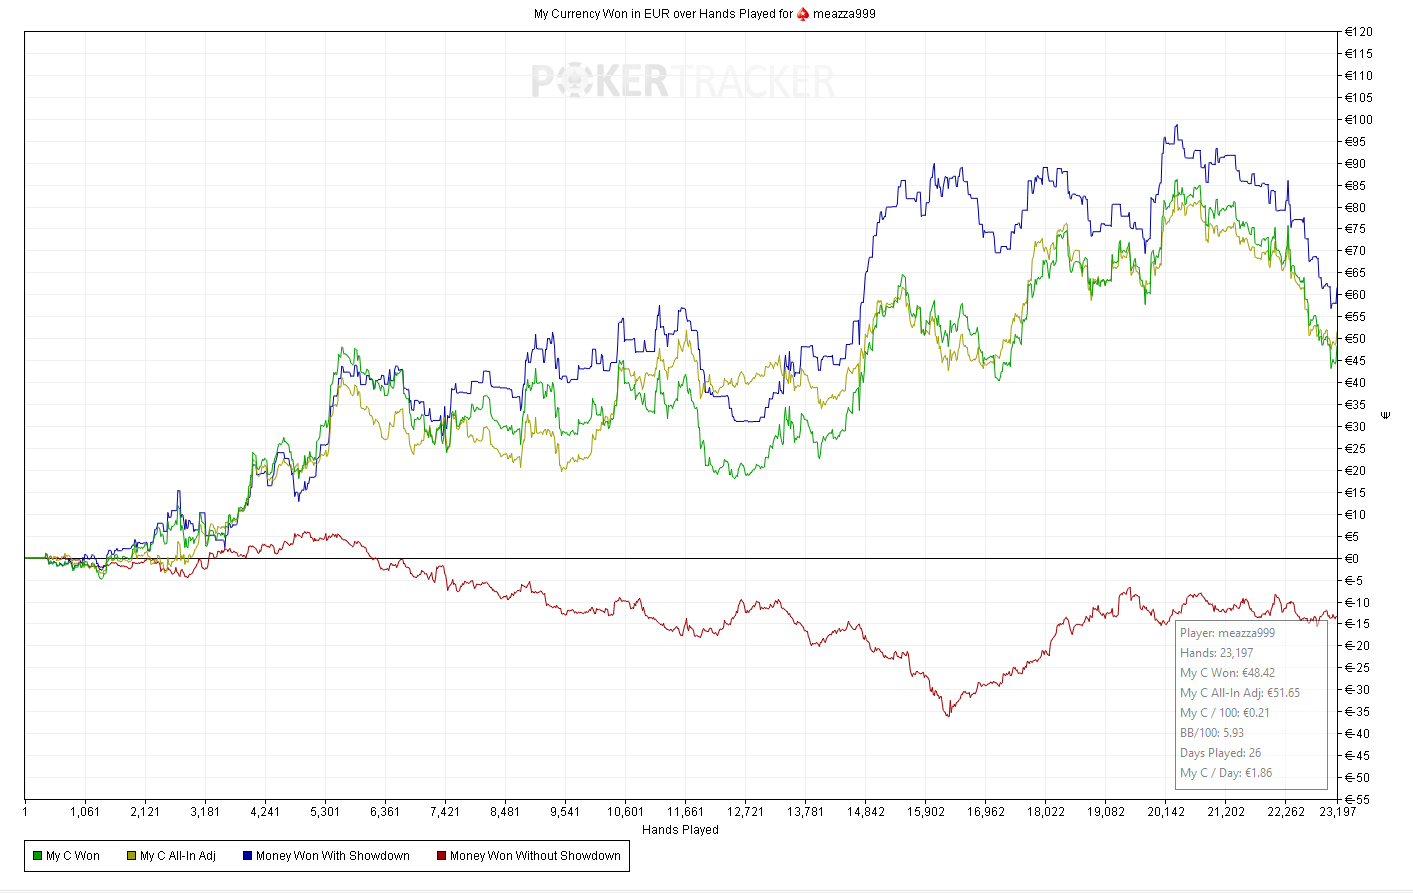Screen dimensions: 1413x893
Task: Select the 'My C All-In Adj' legend label
Action: pyautogui.click(x=178, y=856)
